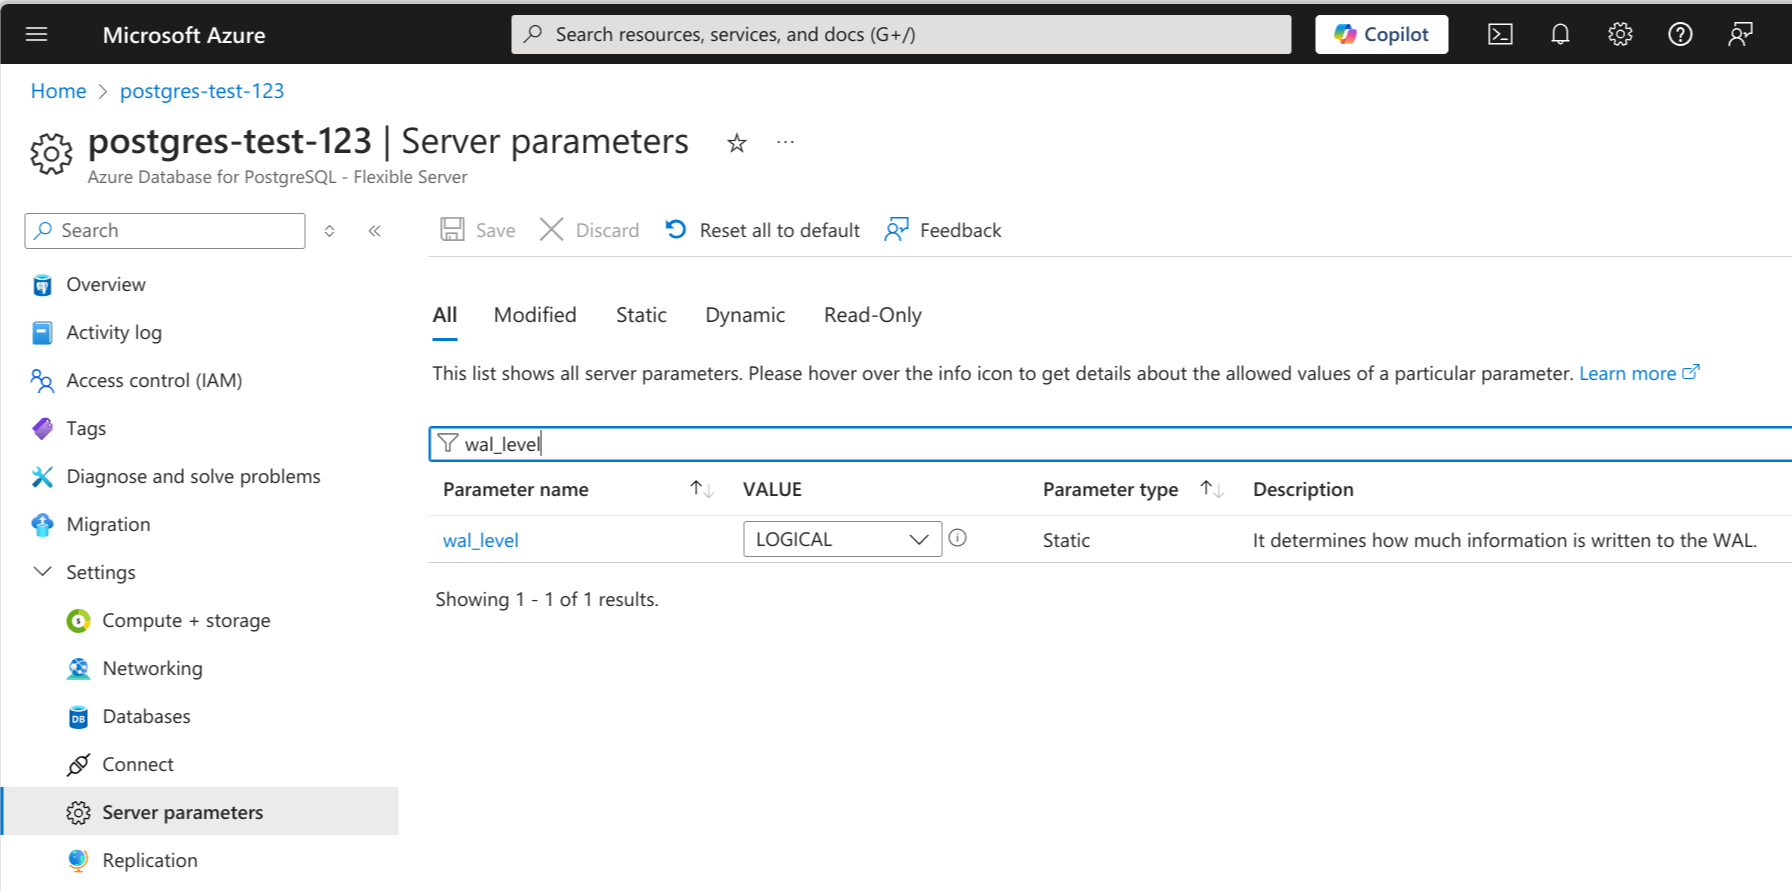Sort by Parameter type arrows
Image resolution: width=1792 pixels, height=891 pixels.
pos(1212,489)
